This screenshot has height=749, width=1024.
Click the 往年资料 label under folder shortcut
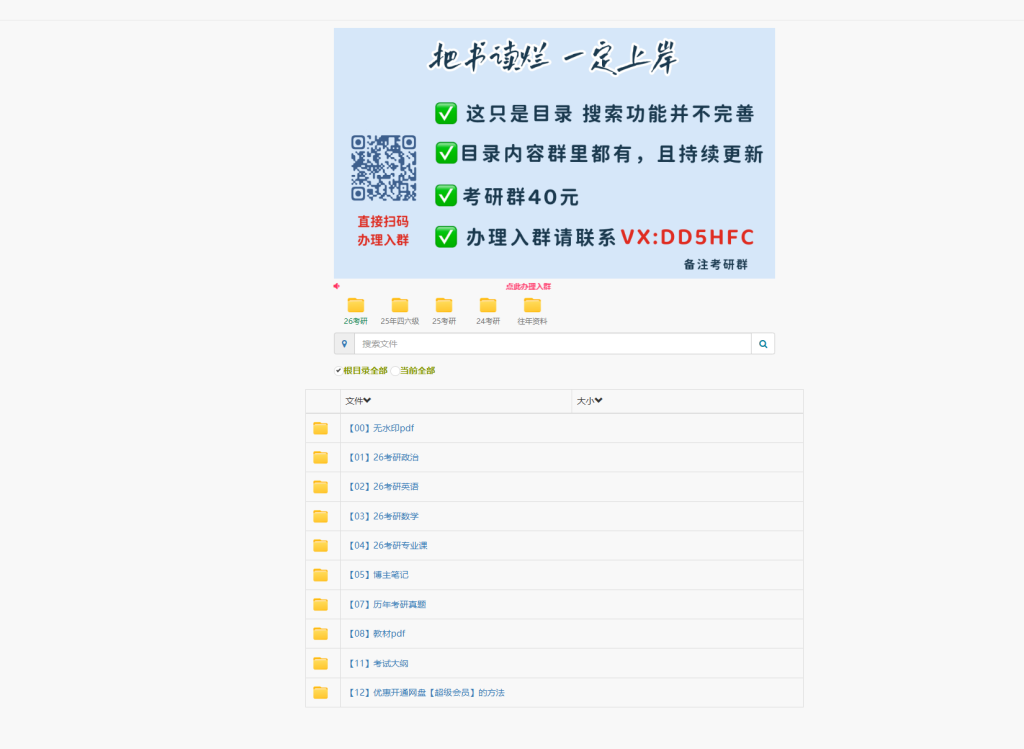pos(532,321)
